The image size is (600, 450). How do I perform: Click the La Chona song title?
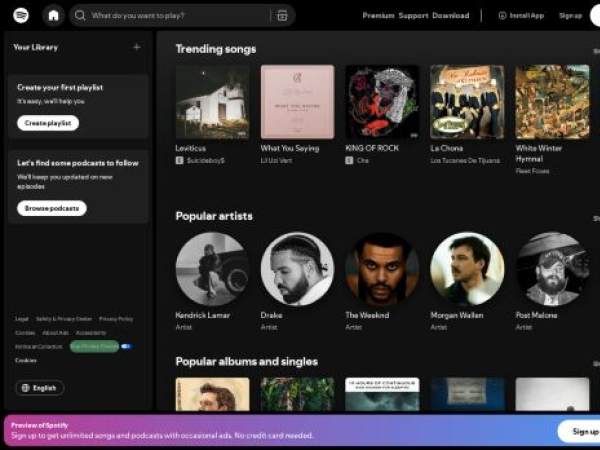pyautogui.click(x=447, y=148)
